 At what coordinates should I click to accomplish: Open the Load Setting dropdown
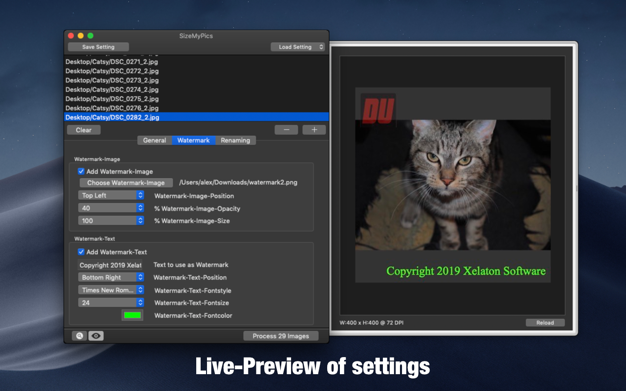pyautogui.click(x=298, y=47)
